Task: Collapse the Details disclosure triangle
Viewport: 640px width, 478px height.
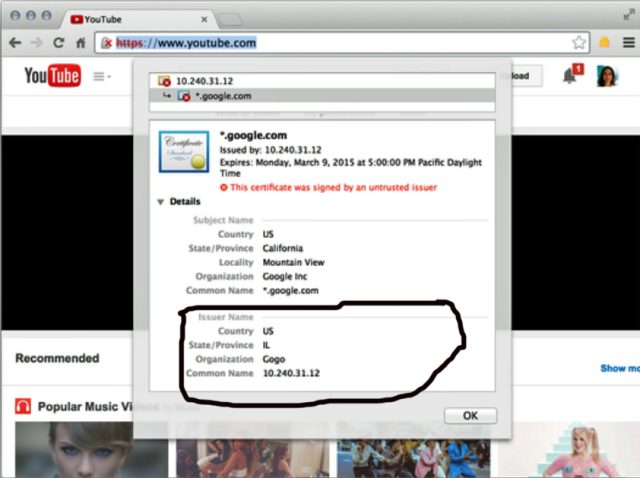Action: (161, 202)
